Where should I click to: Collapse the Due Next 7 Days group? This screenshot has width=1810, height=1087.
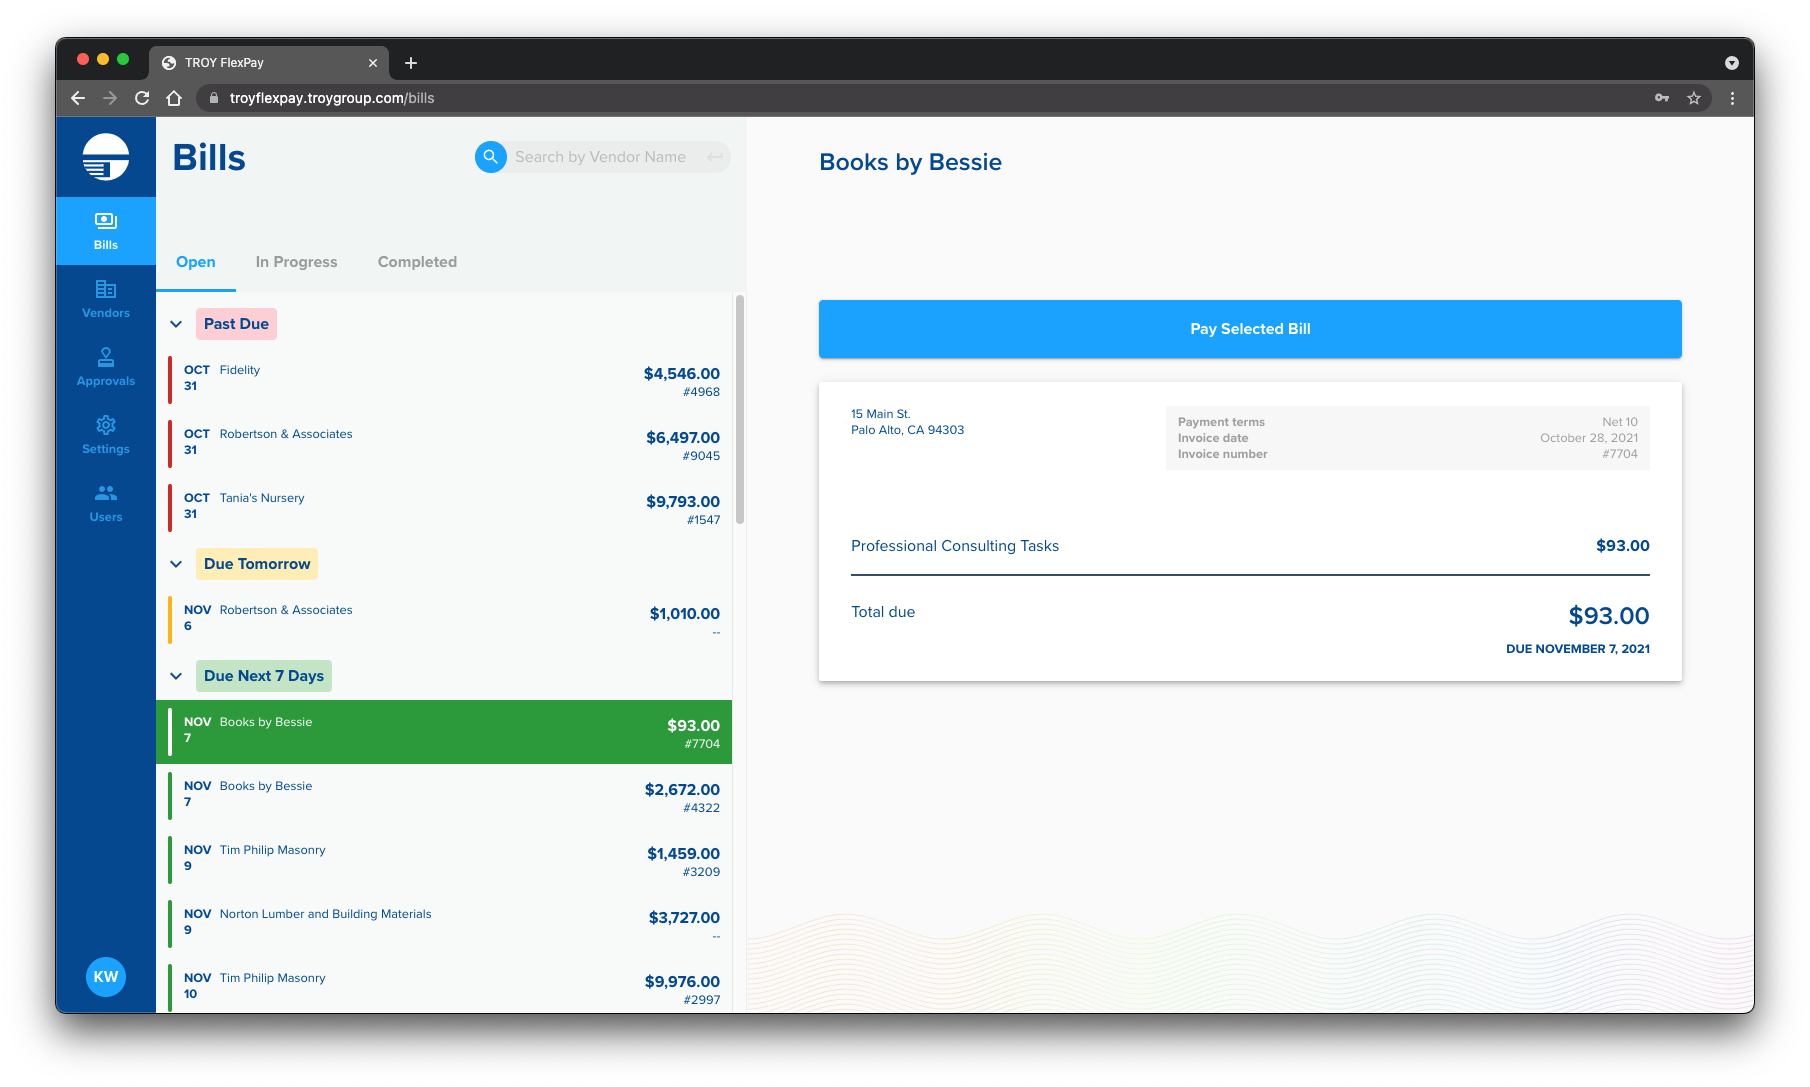coord(176,676)
